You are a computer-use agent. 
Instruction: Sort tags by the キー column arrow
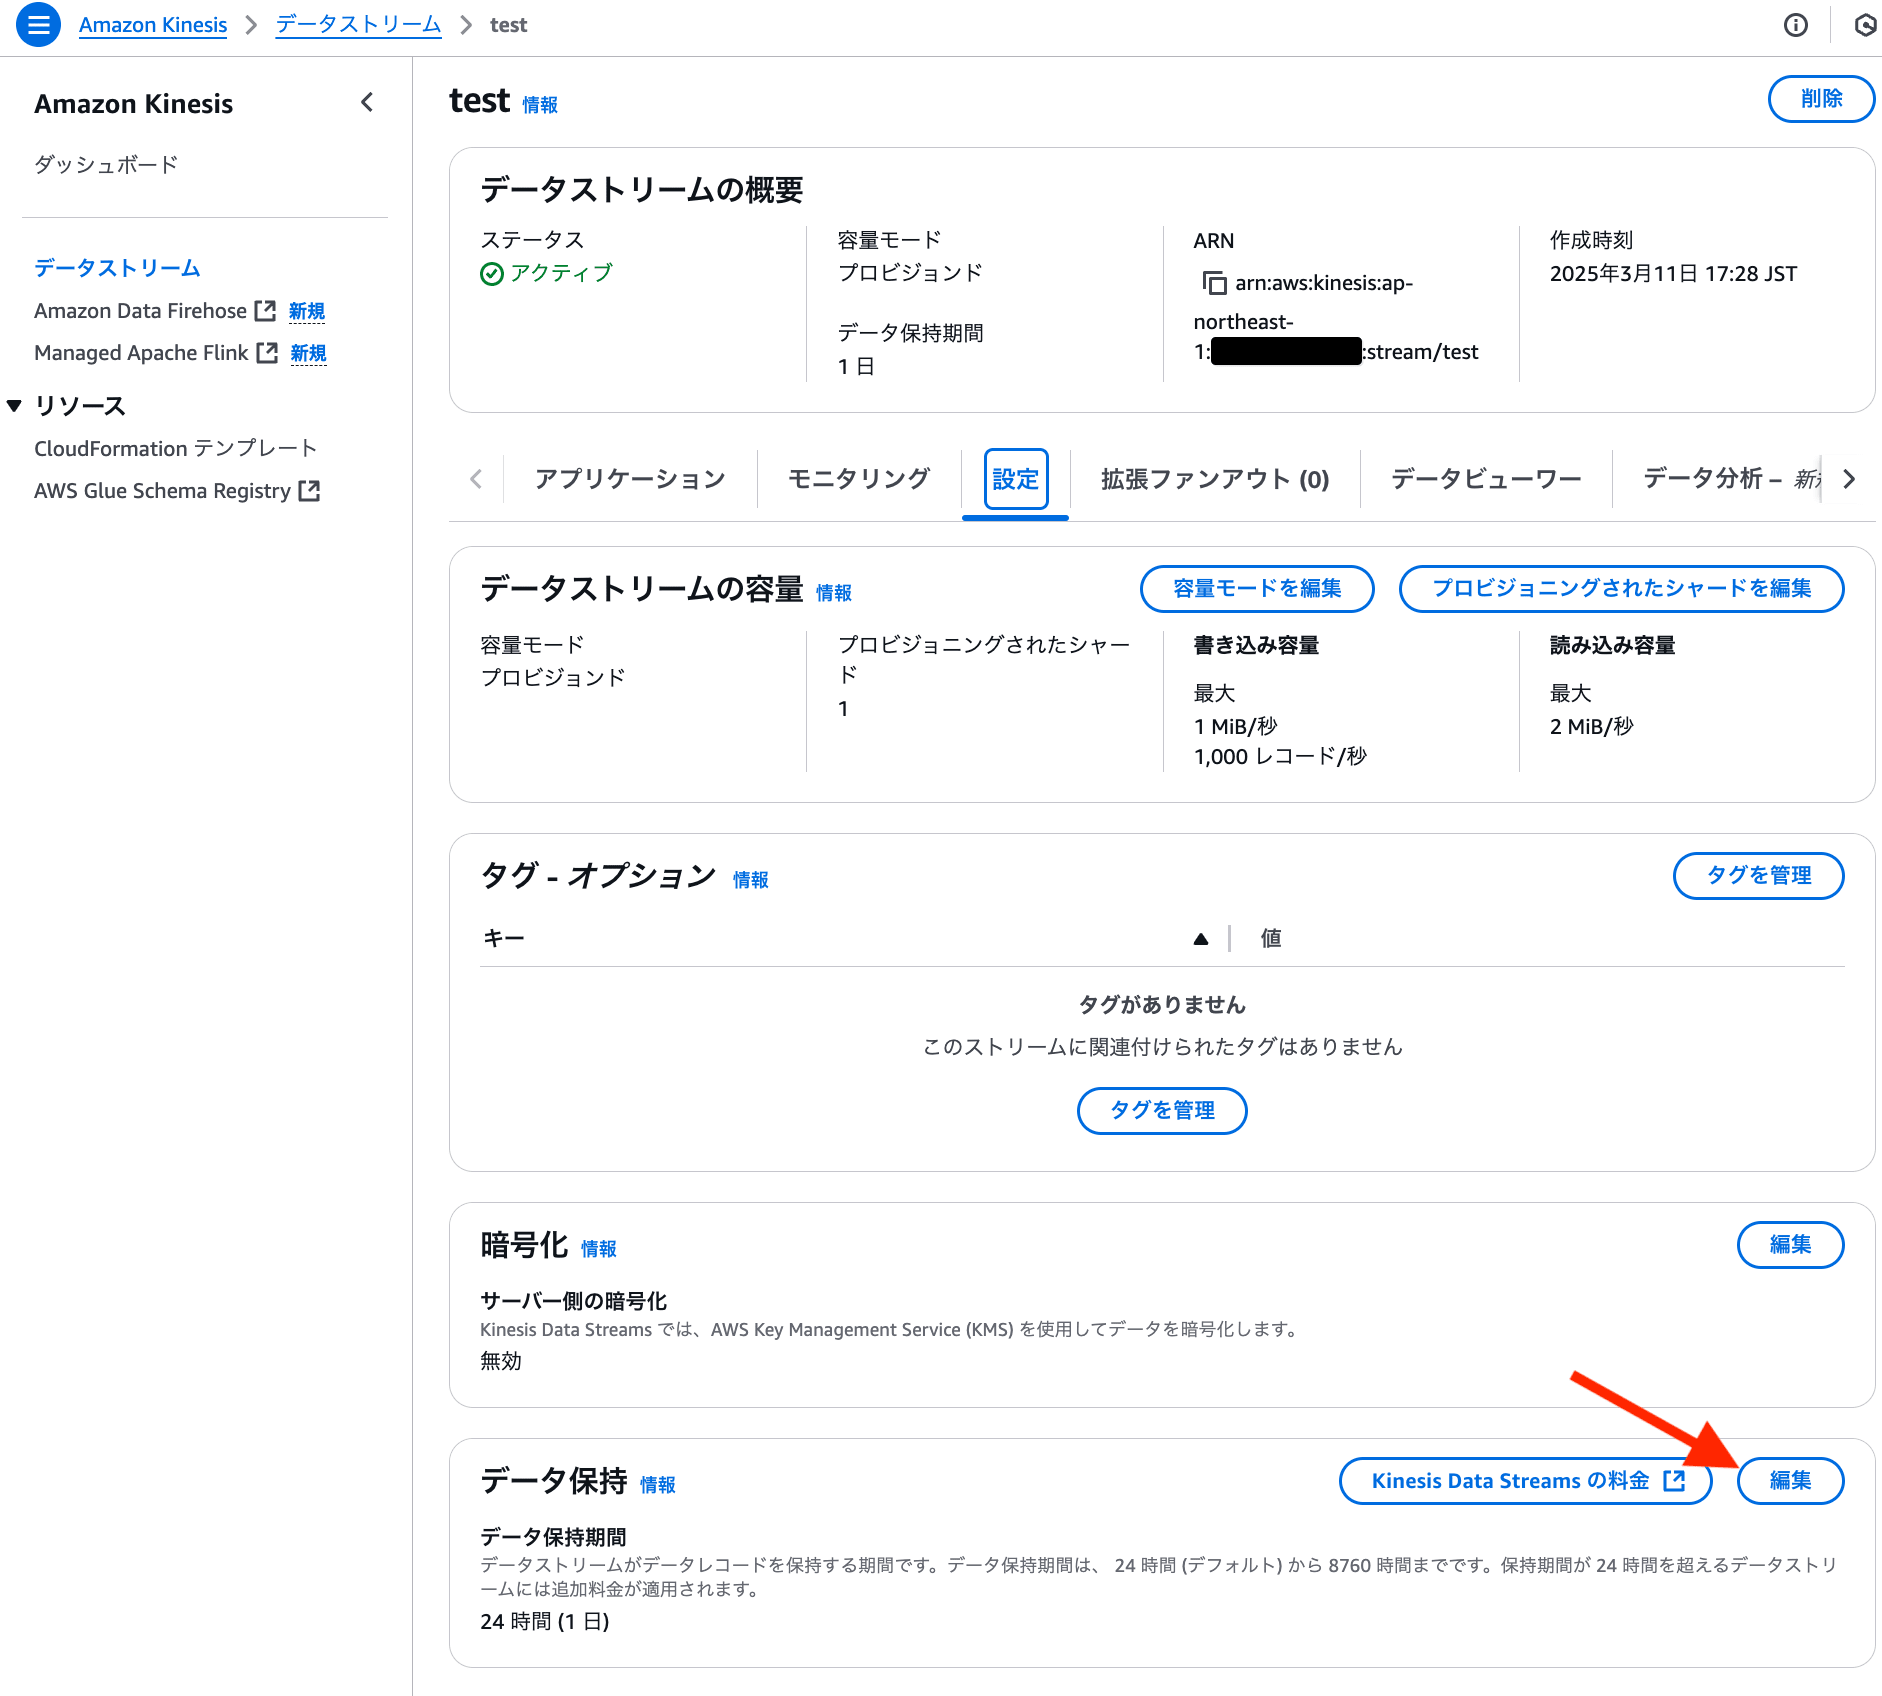tap(1201, 939)
